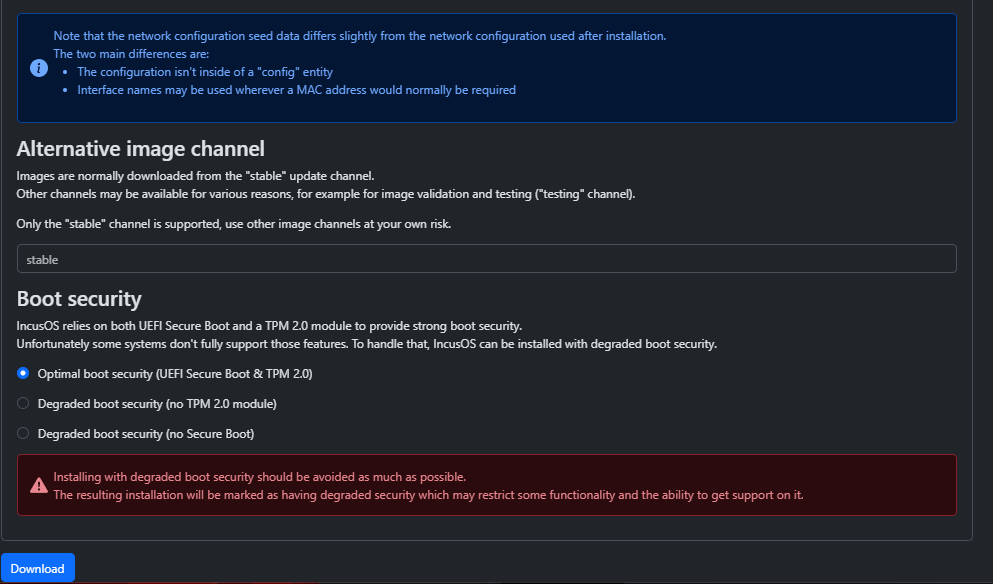Choose the no TPM 2.0 module radio button

click(23, 403)
